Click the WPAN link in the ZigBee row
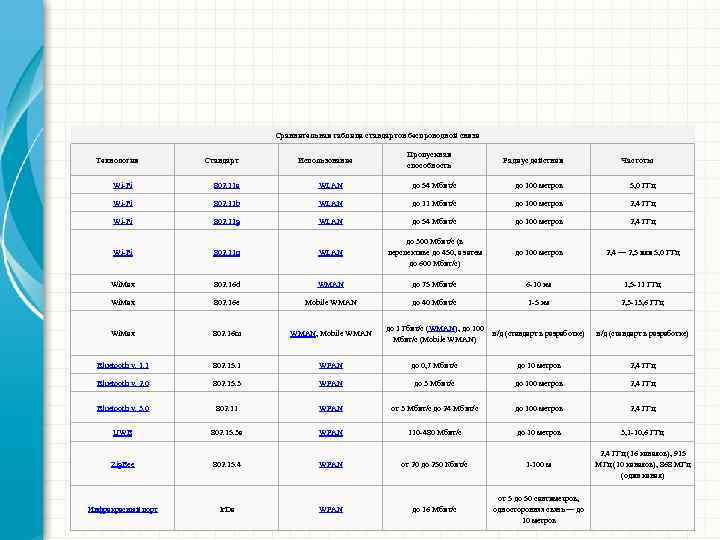This screenshot has width=720, height=540. 331,465
